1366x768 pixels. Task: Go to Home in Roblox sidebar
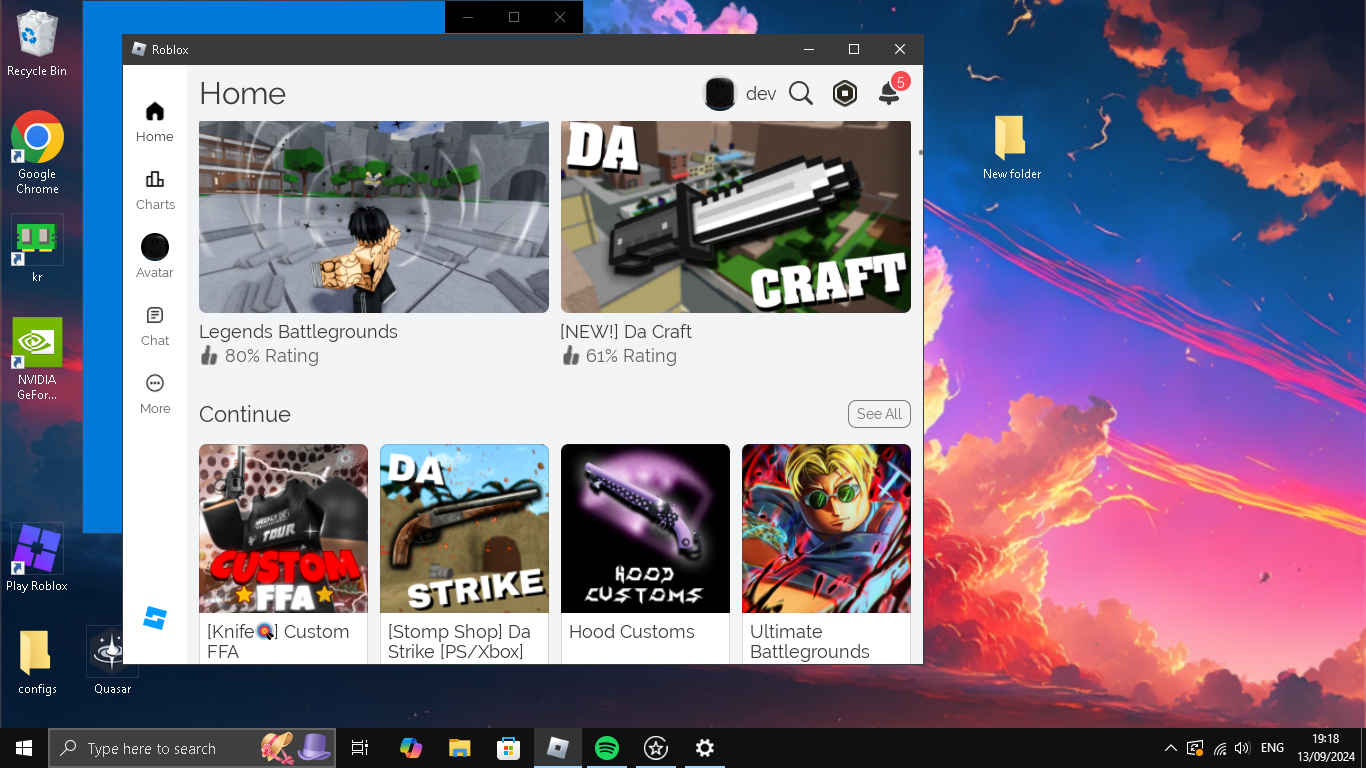click(155, 122)
